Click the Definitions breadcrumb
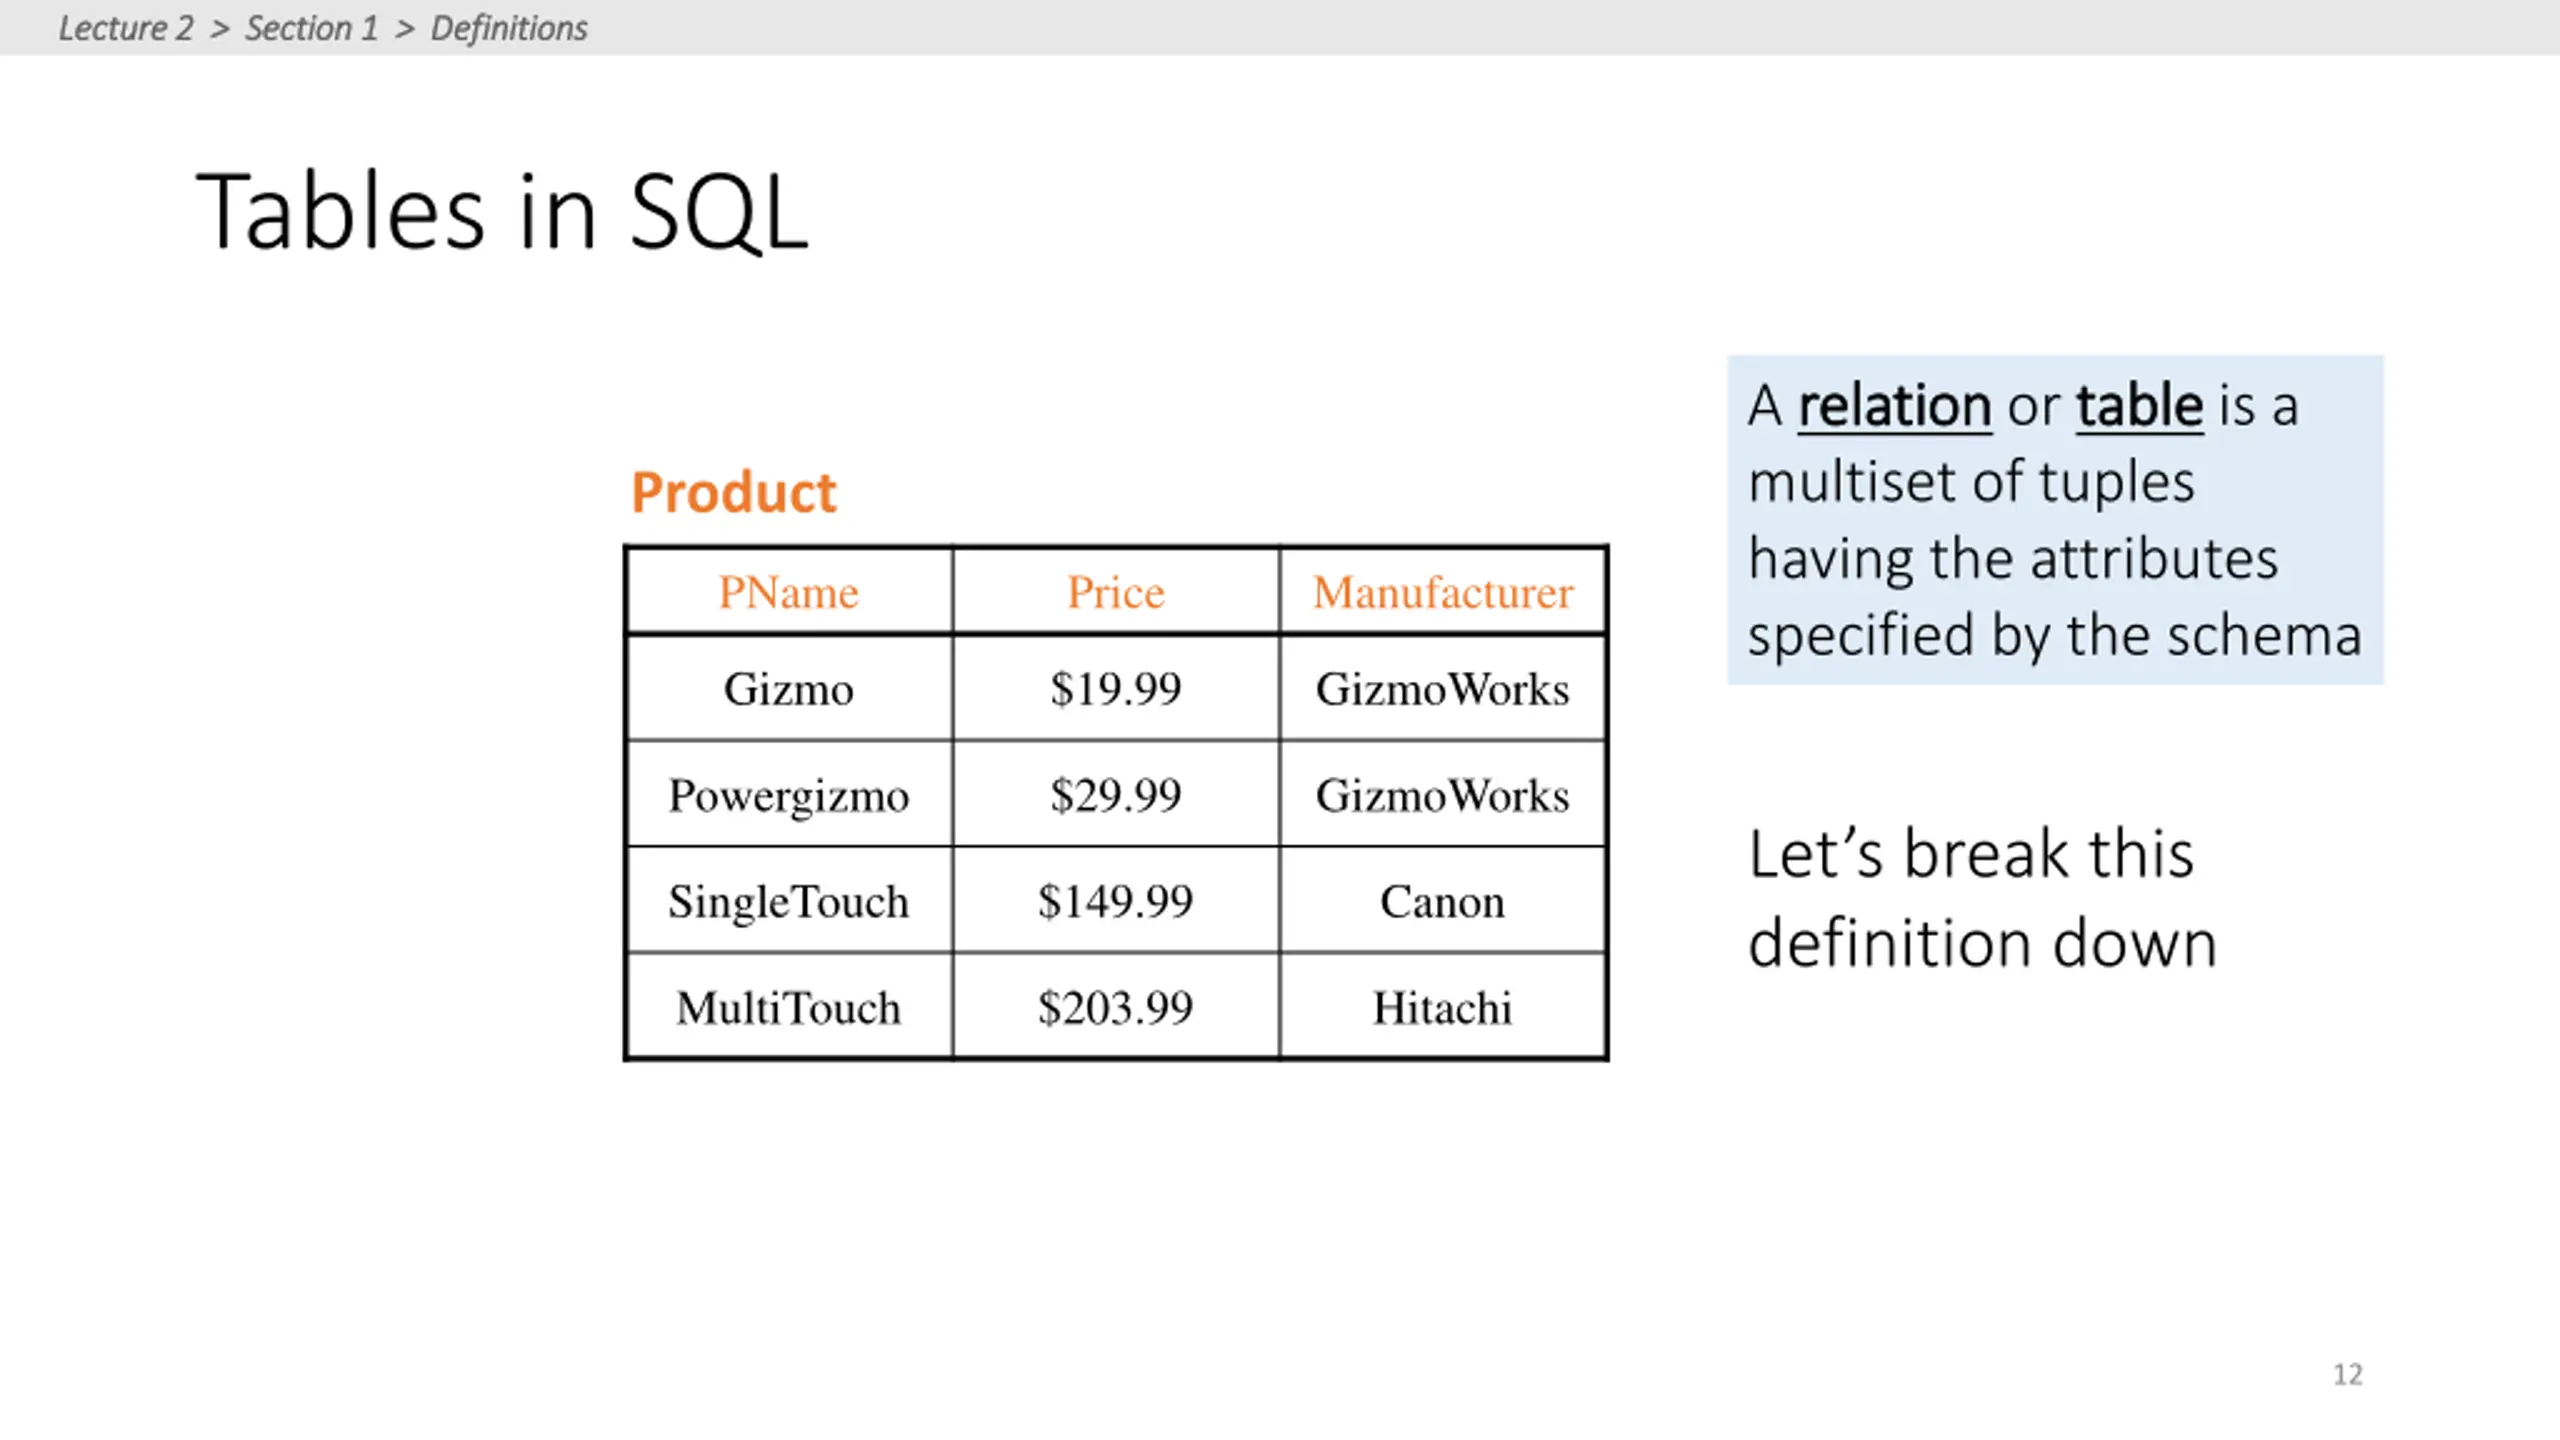Viewport: 2560px width, 1440px height. [508, 28]
